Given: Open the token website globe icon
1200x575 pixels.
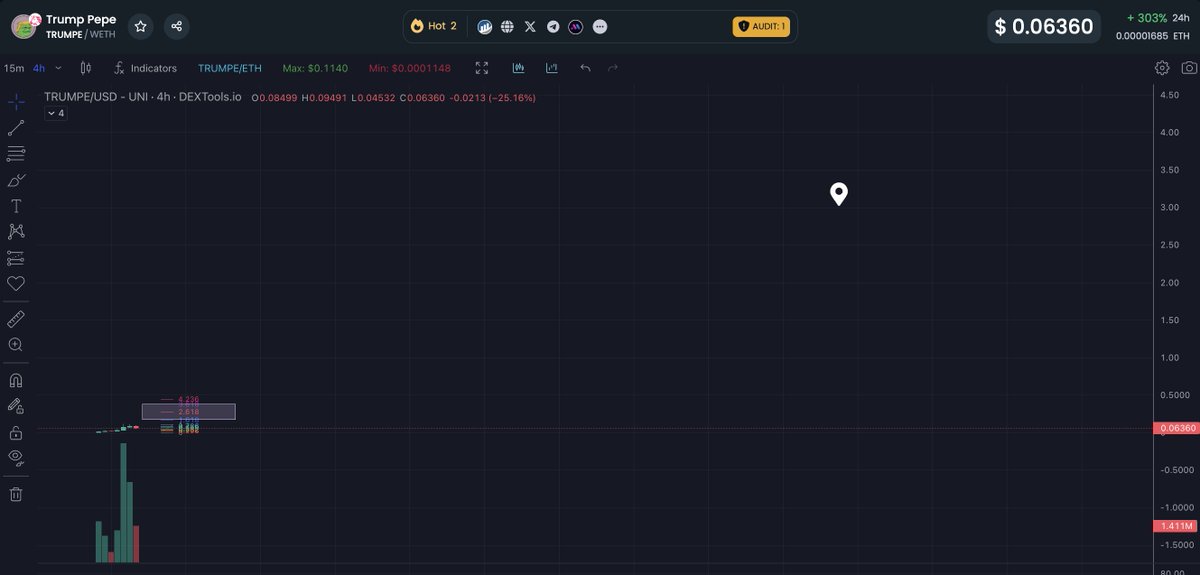Looking at the screenshot, I should pyautogui.click(x=508, y=26).
